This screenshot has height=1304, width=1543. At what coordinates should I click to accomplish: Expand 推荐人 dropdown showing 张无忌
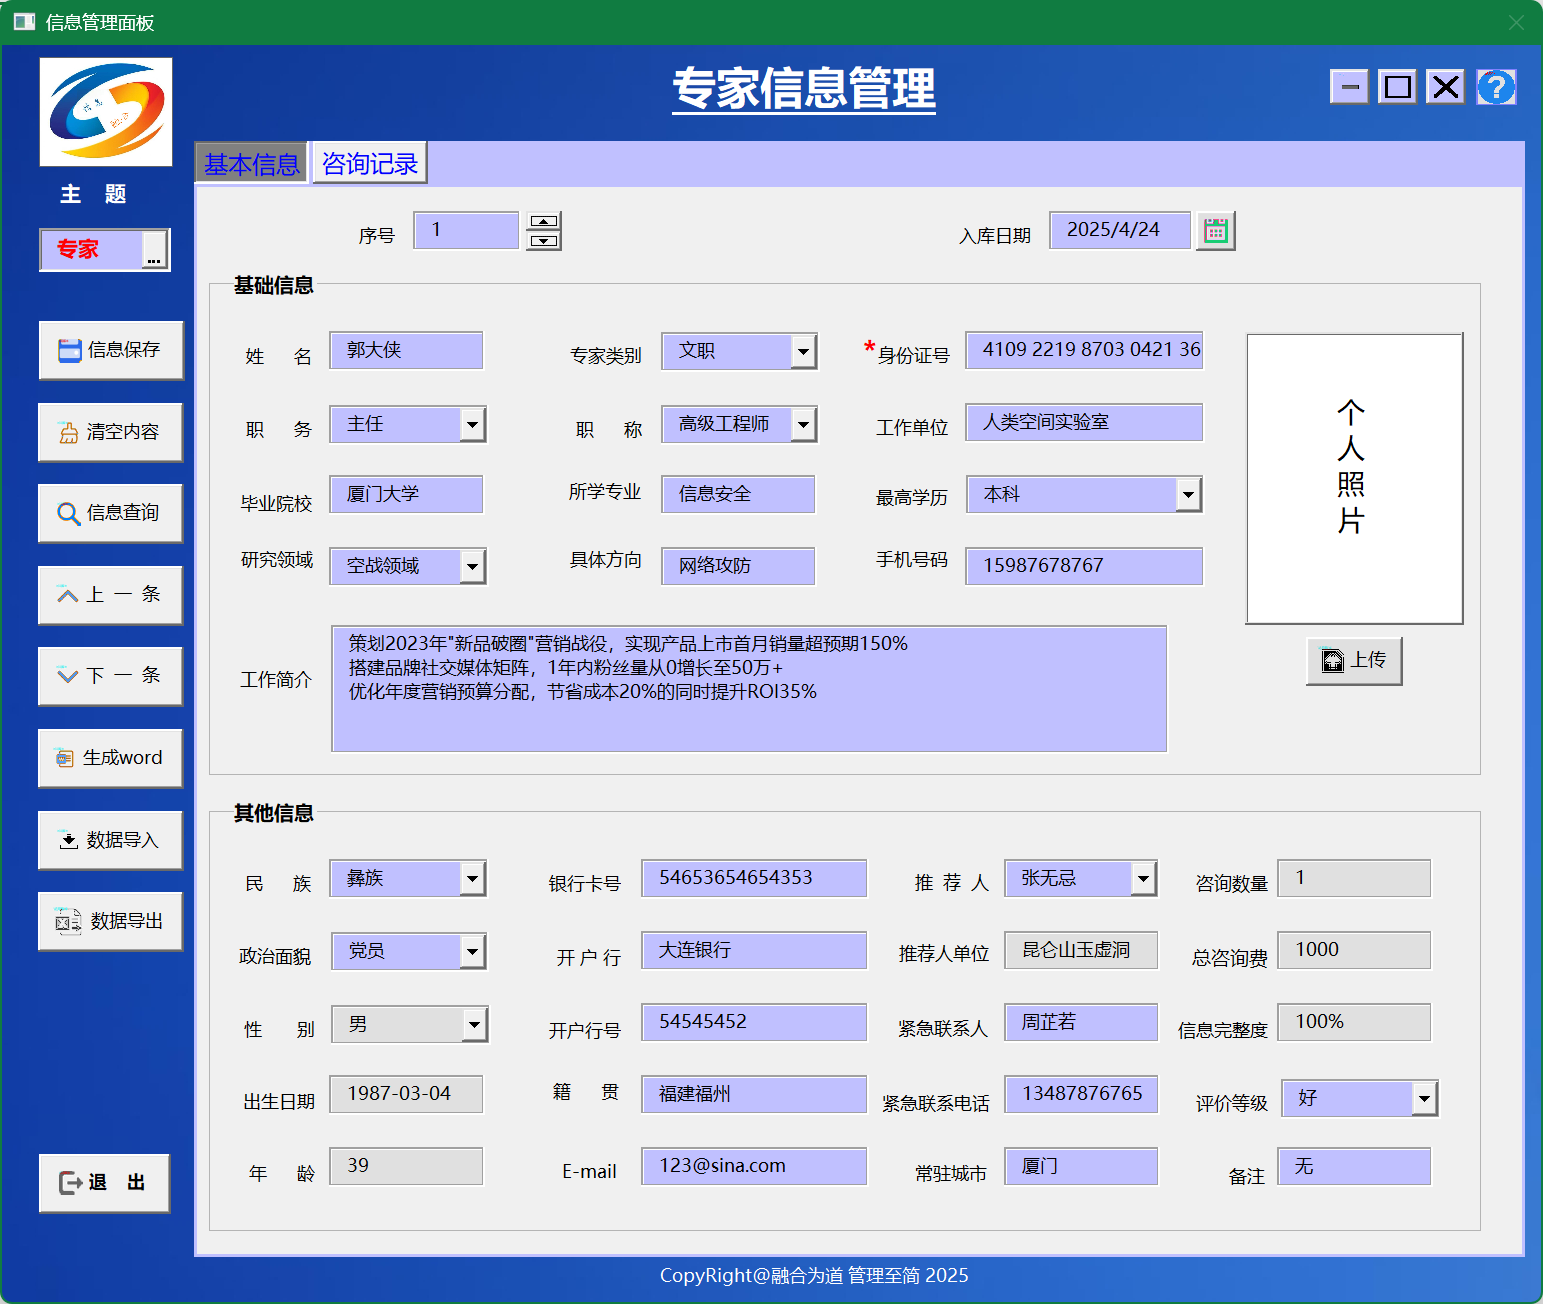pyautogui.click(x=1143, y=879)
